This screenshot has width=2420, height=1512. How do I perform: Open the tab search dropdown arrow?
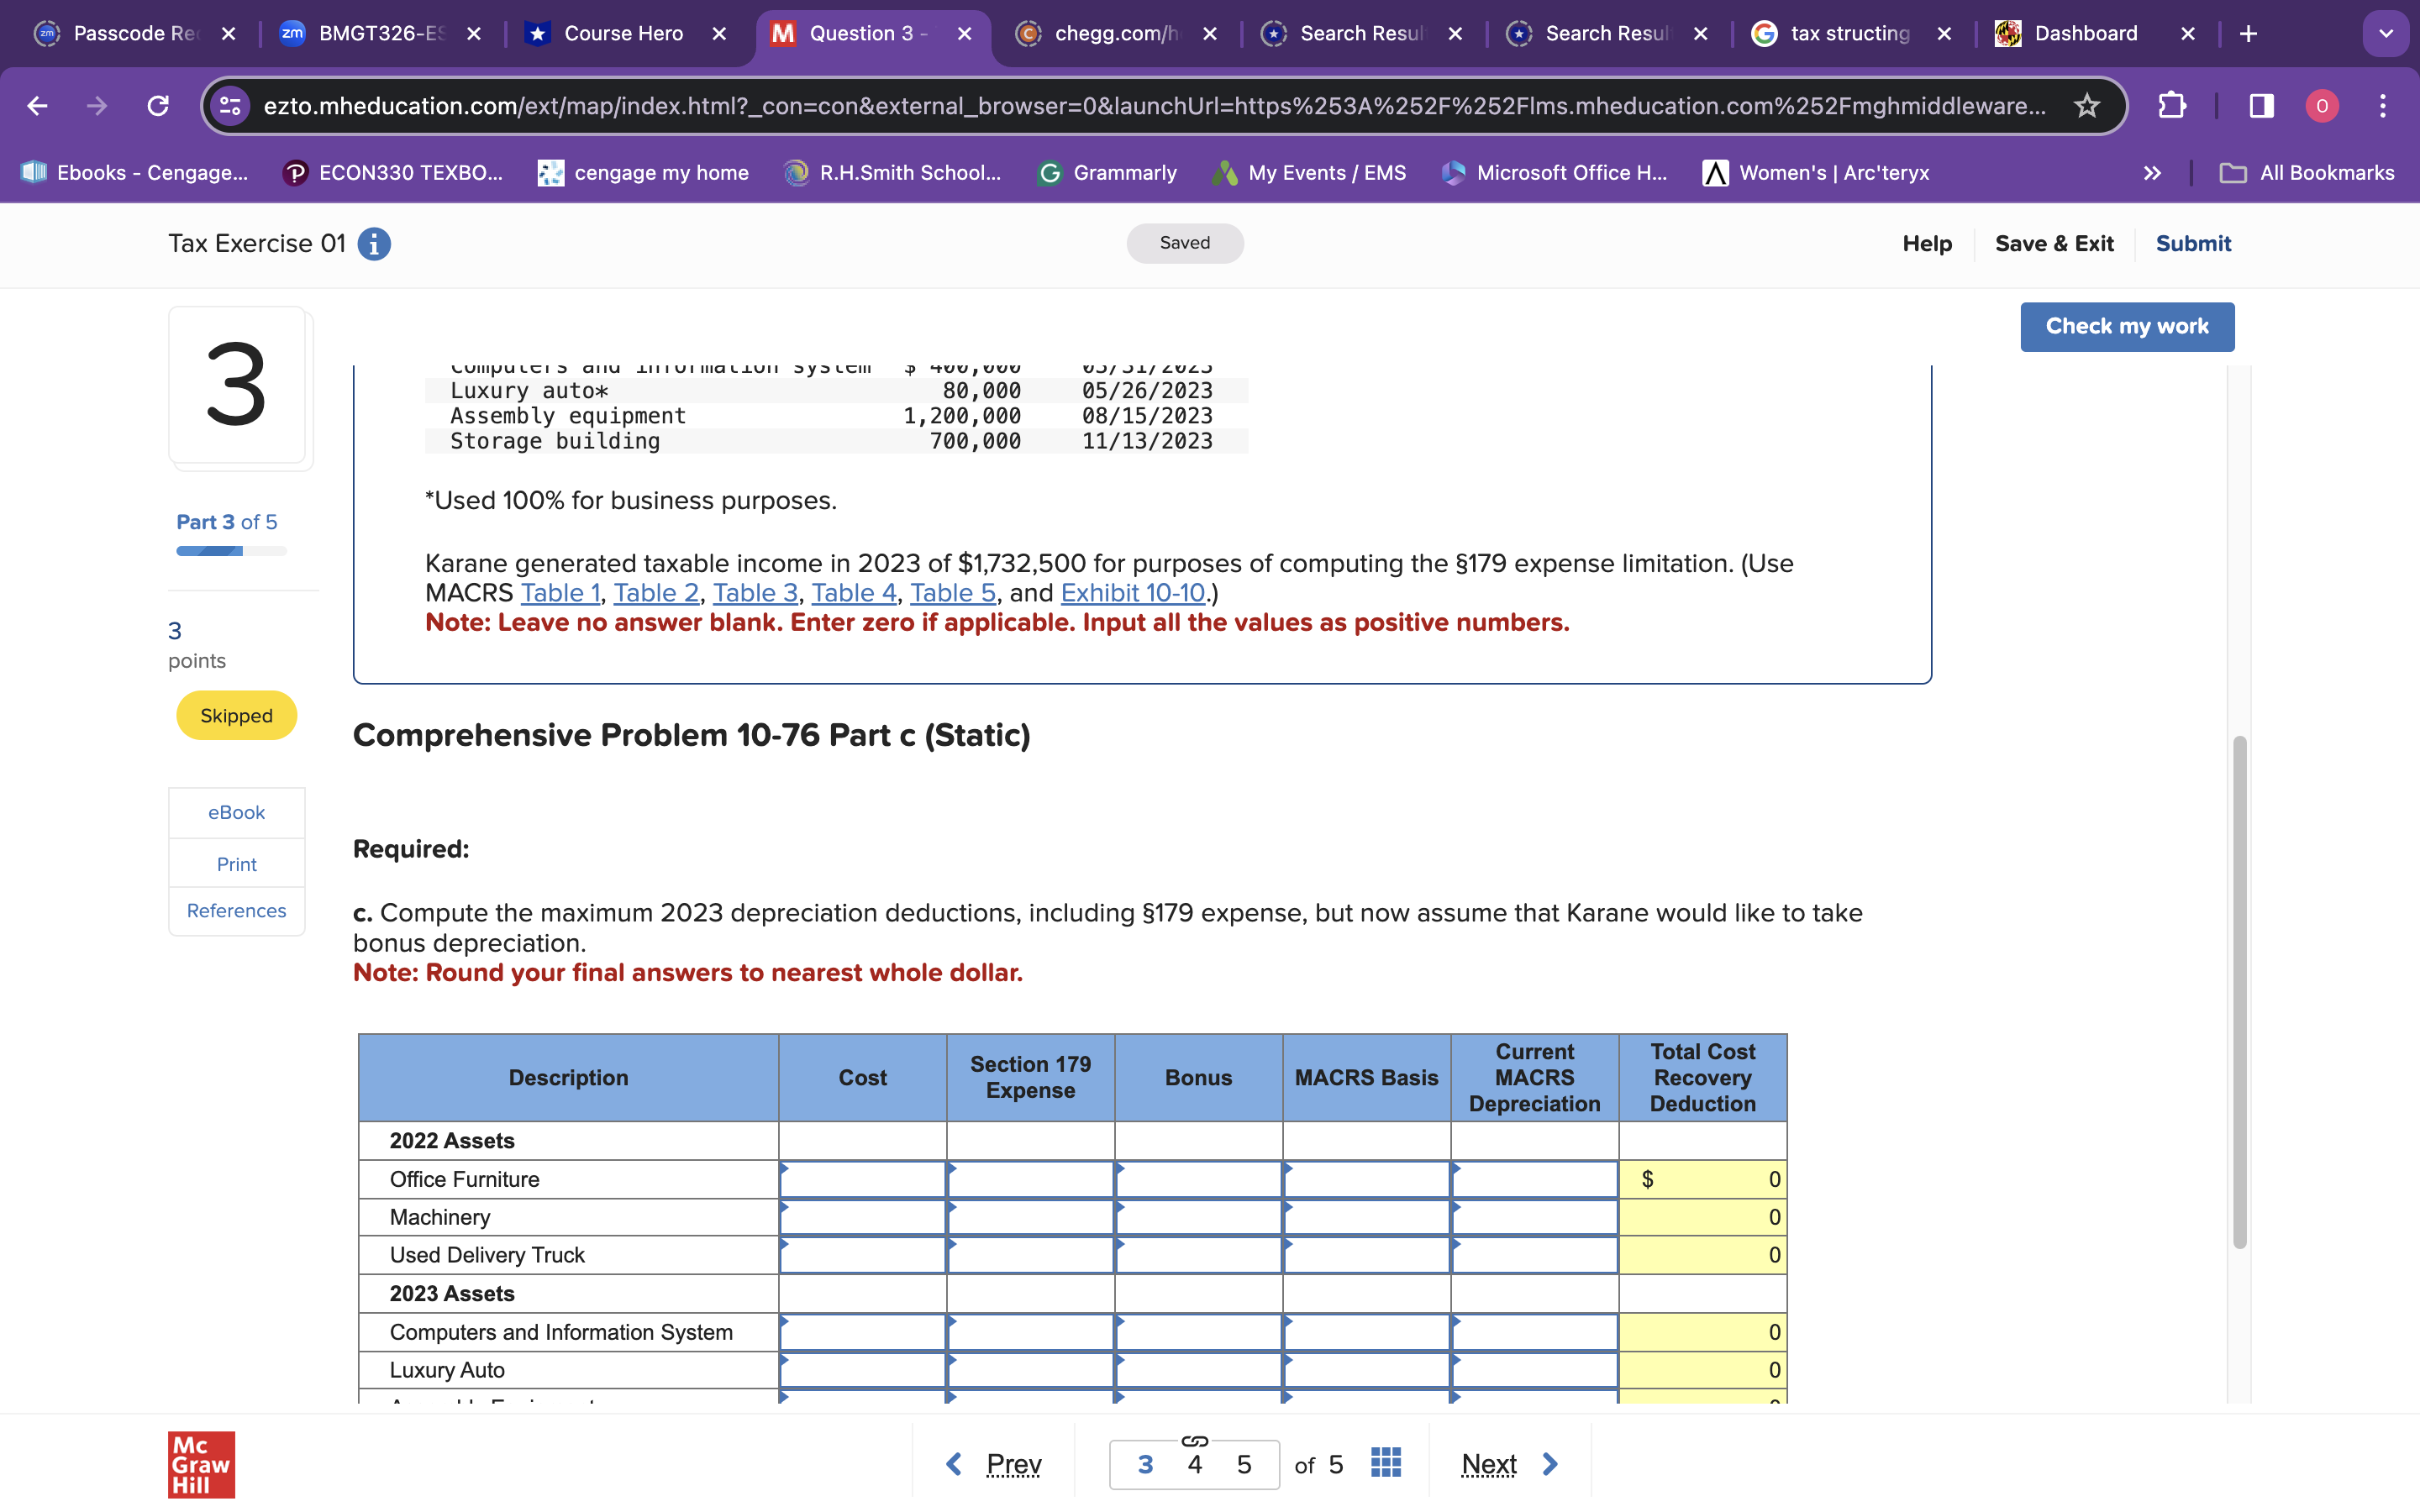[x=2386, y=33]
